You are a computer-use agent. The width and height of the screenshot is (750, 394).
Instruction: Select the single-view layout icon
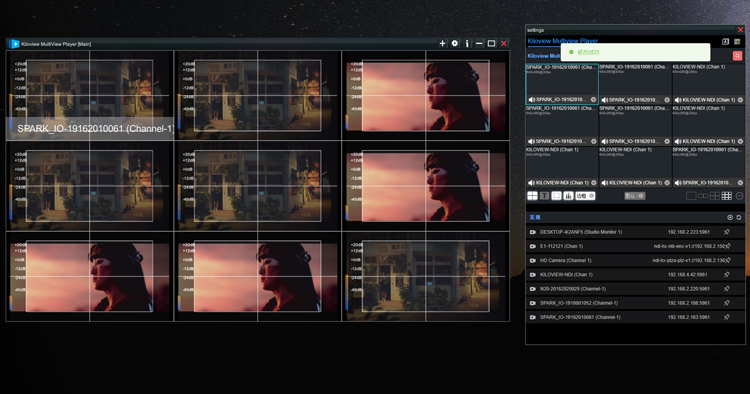691,196
